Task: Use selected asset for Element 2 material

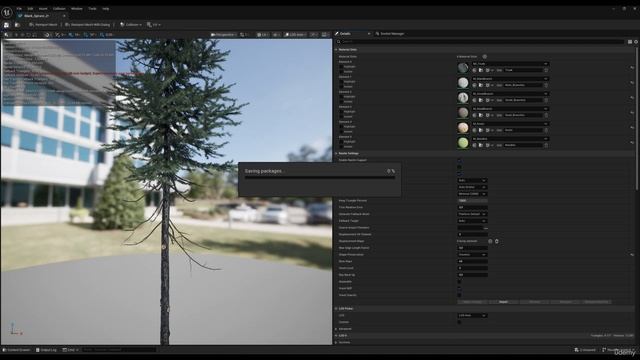Action: (474, 100)
